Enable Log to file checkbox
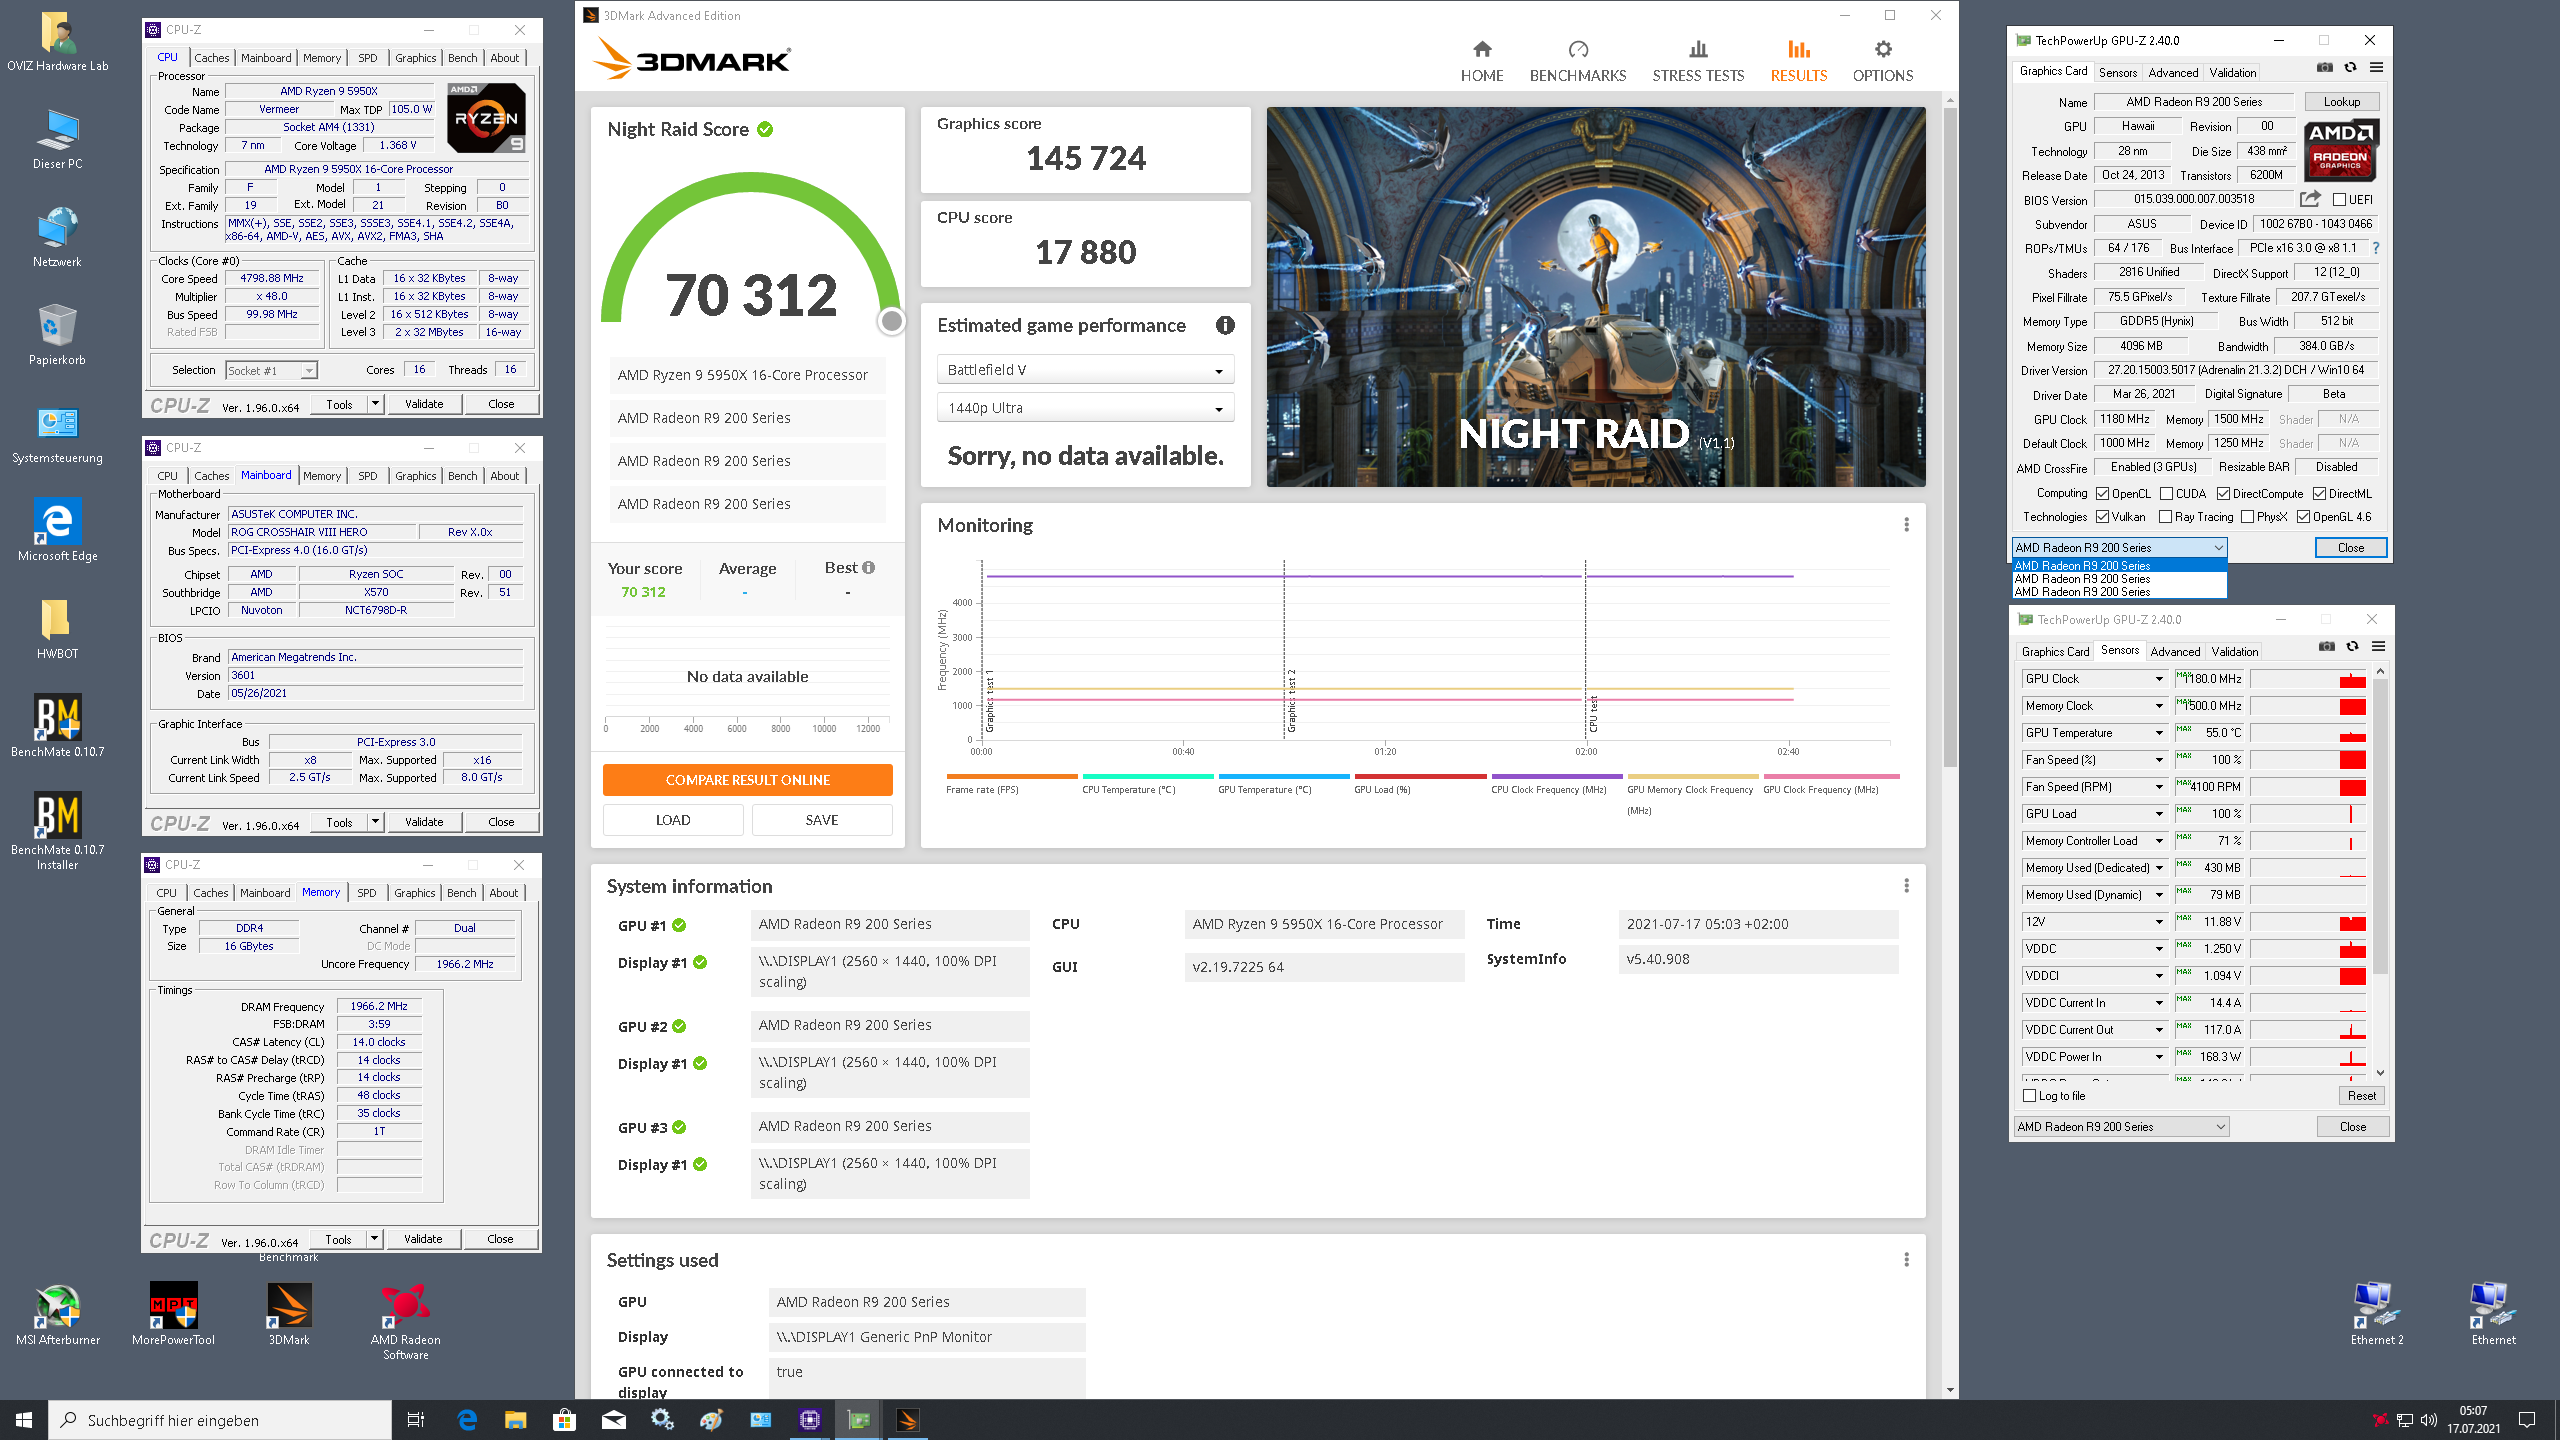The width and height of the screenshot is (2560, 1440). tap(2029, 1096)
